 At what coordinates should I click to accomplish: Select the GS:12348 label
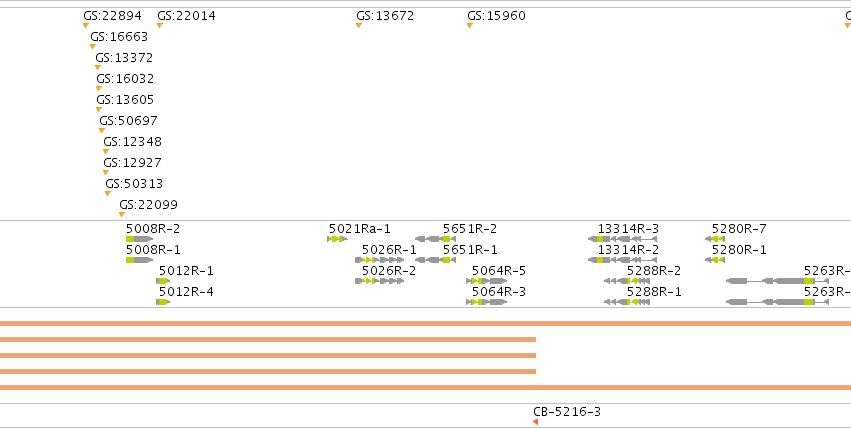132,142
